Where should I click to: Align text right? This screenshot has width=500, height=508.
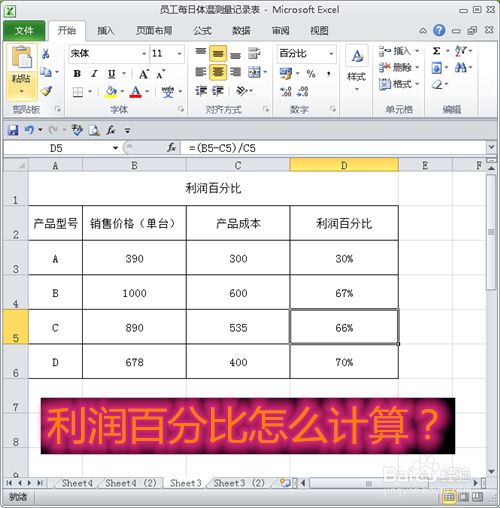coord(235,72)
